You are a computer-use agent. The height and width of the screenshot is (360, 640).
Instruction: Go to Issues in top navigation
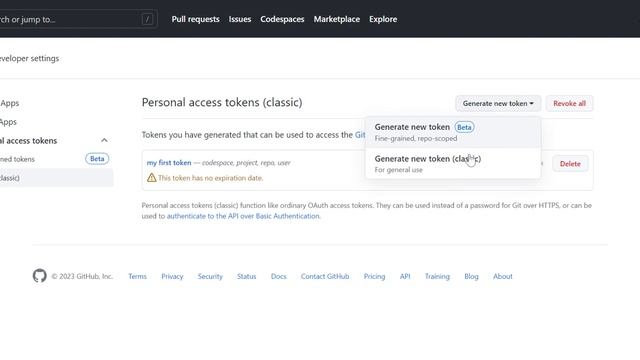point(240,19)
